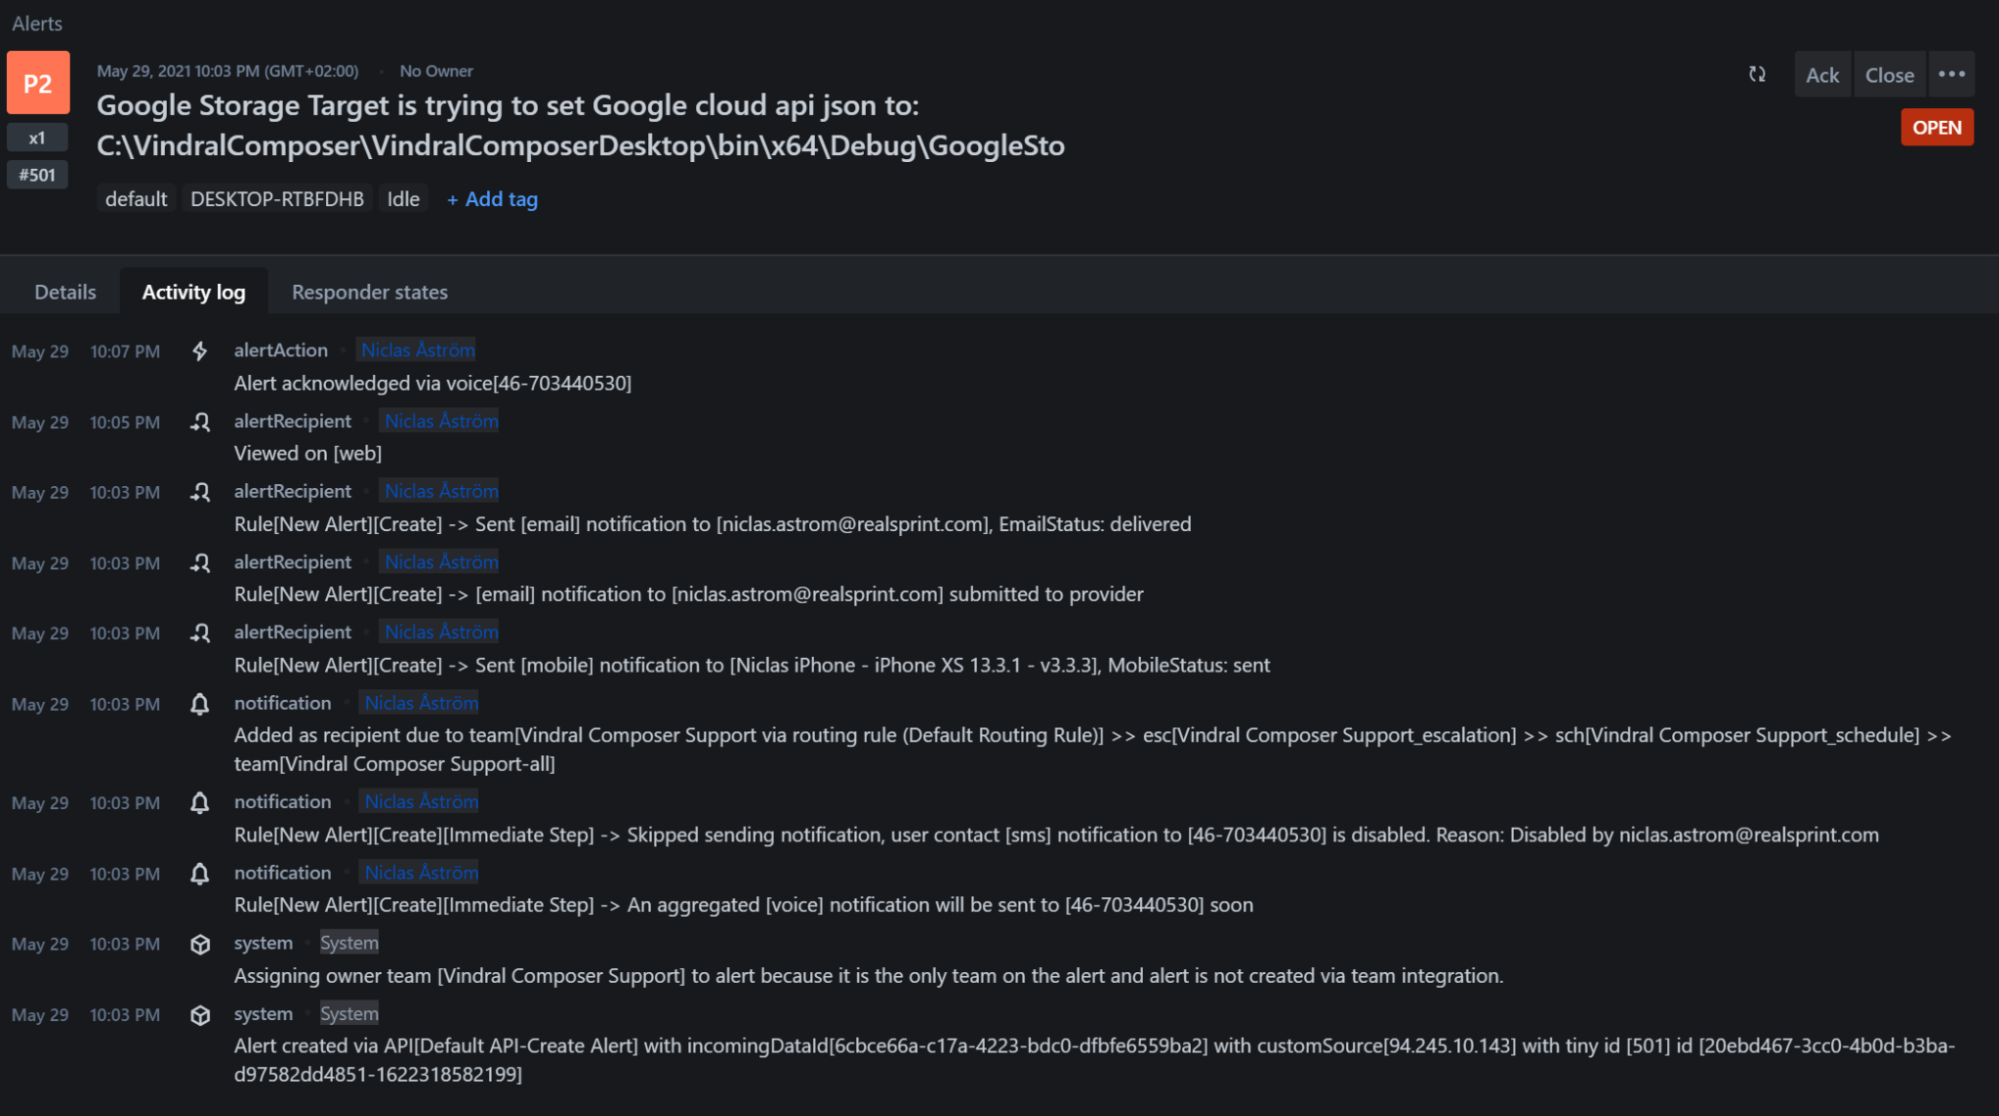
Task: Open Niclas Åström link on submitted to provider entry
Action: click(x=441, y=562)
